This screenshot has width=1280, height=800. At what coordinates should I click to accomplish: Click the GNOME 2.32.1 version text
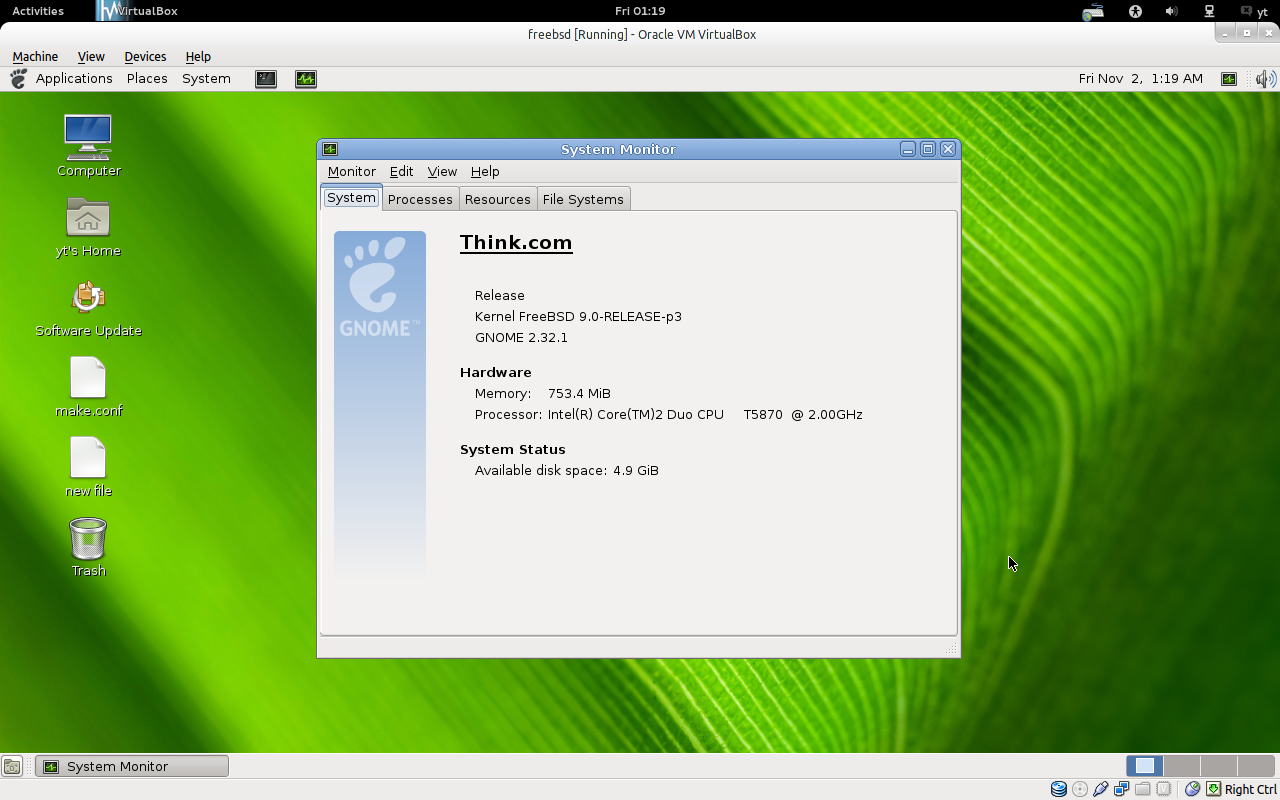(521, 338)
